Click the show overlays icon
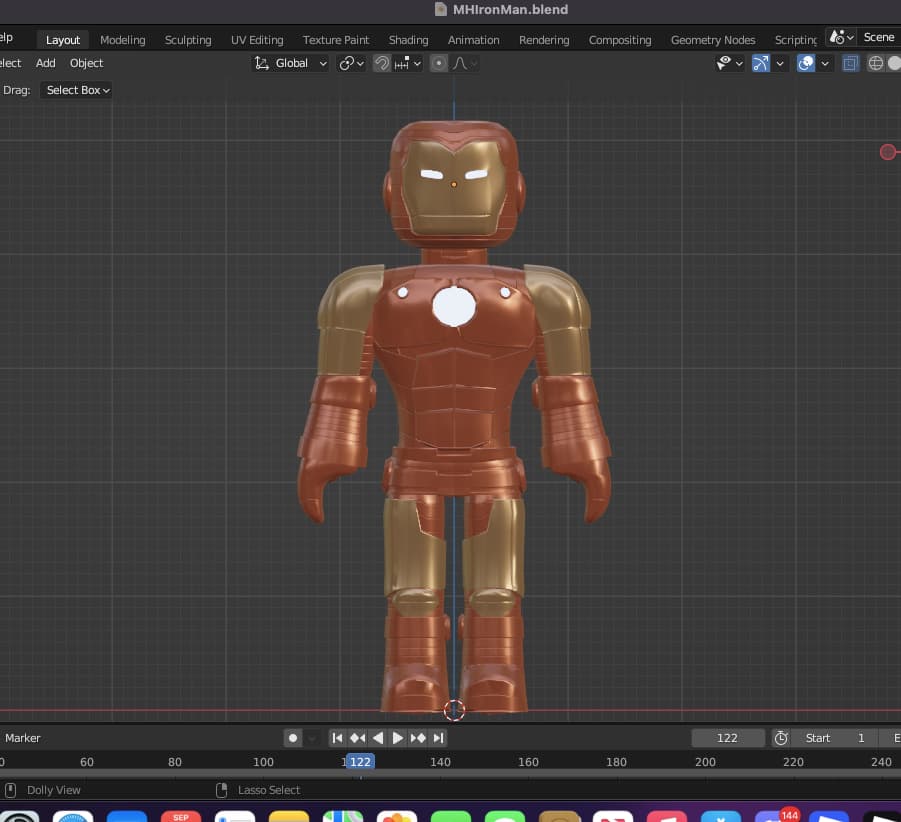Viewport: 901px width, 822px height. pyautogui.click(x=806, y=63)
